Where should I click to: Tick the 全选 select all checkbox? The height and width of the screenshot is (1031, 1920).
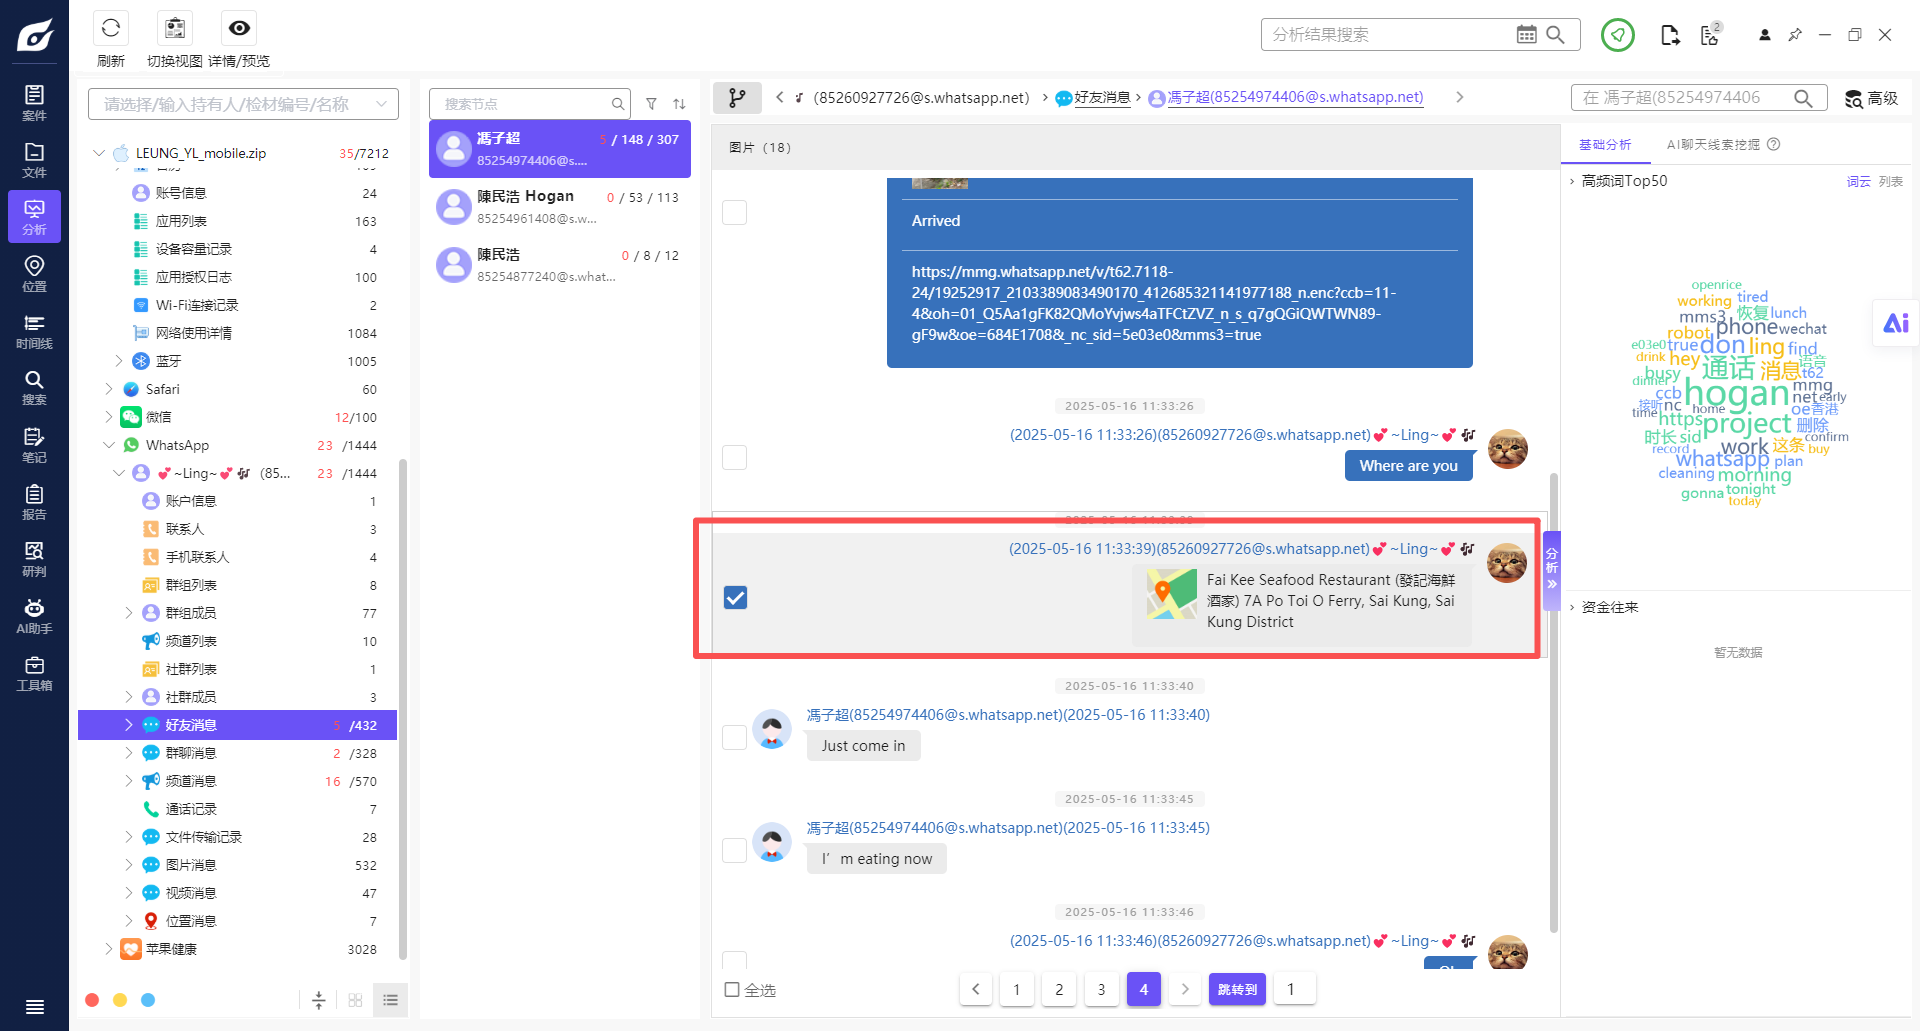[732, 989]
